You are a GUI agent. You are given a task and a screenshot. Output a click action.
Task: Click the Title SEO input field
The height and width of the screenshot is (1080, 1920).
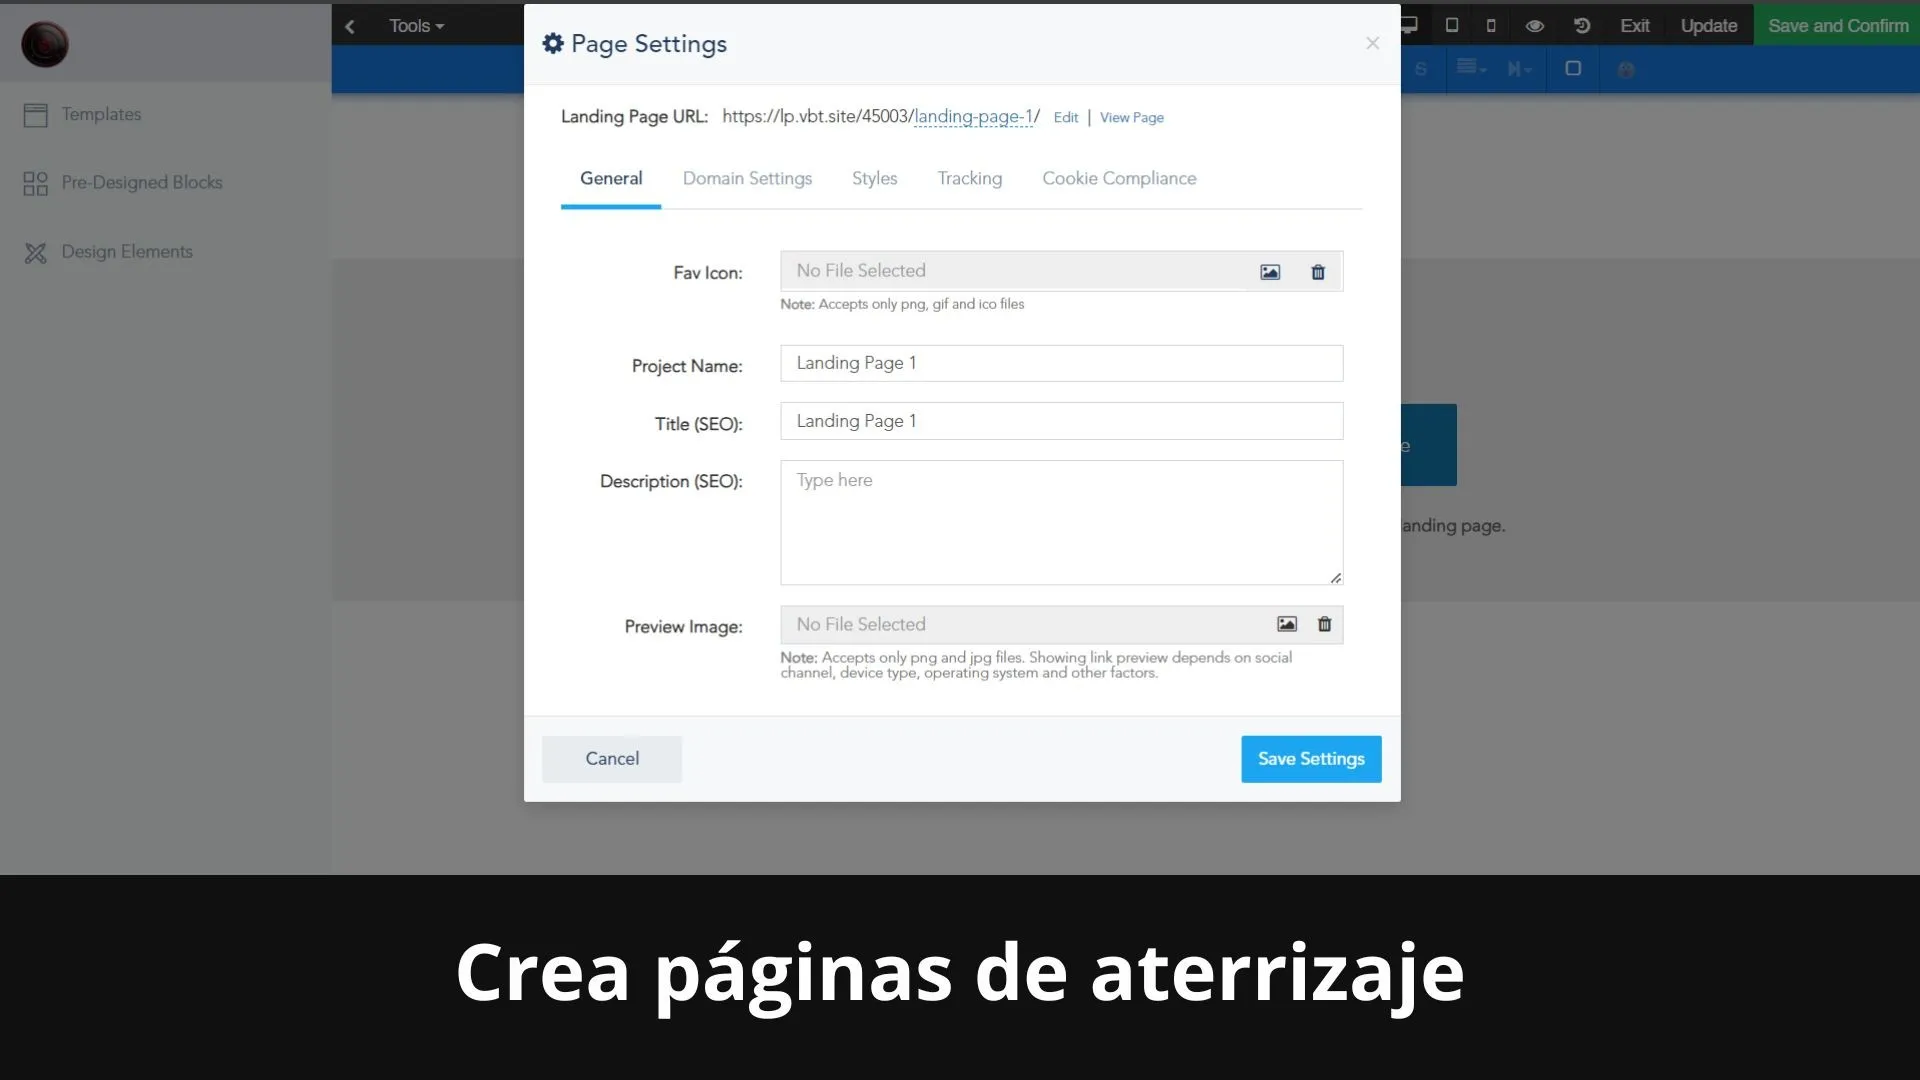point(1060,421)
